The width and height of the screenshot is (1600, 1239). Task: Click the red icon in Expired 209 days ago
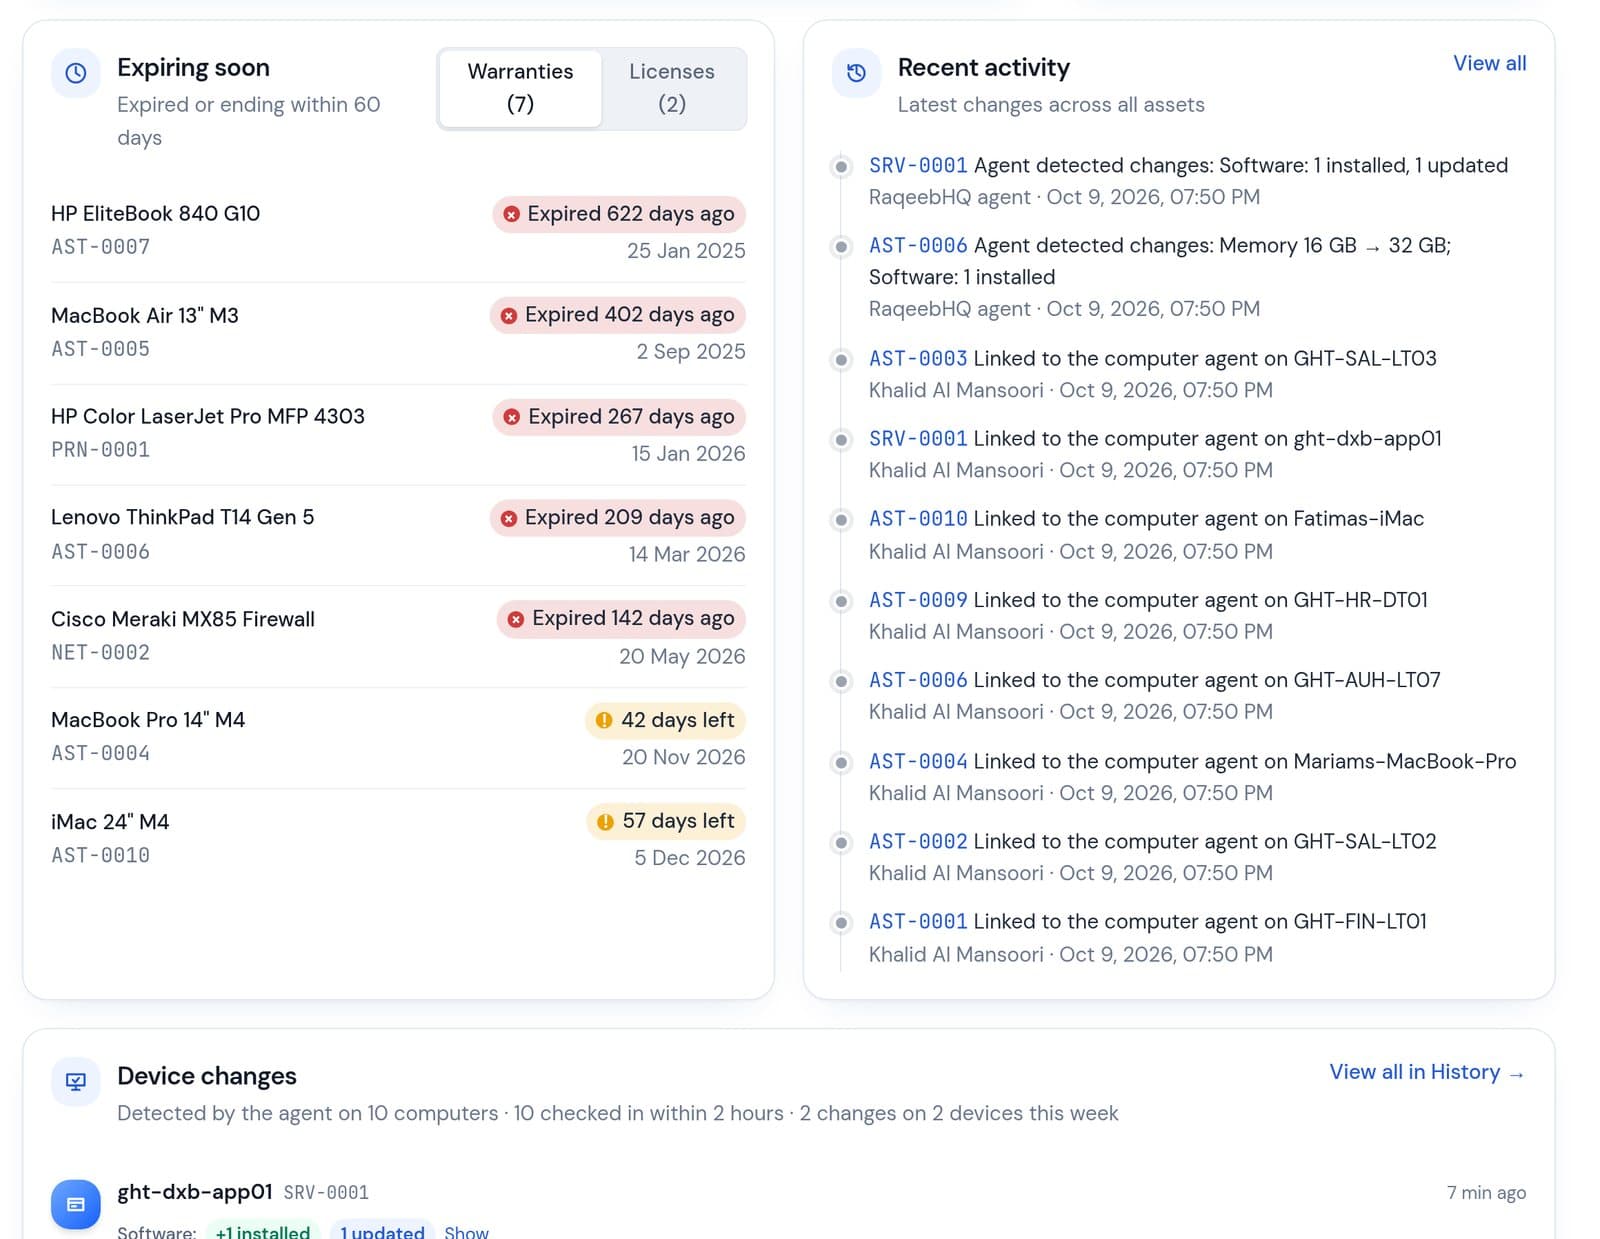pyautogui.click(x=509, y=518)
